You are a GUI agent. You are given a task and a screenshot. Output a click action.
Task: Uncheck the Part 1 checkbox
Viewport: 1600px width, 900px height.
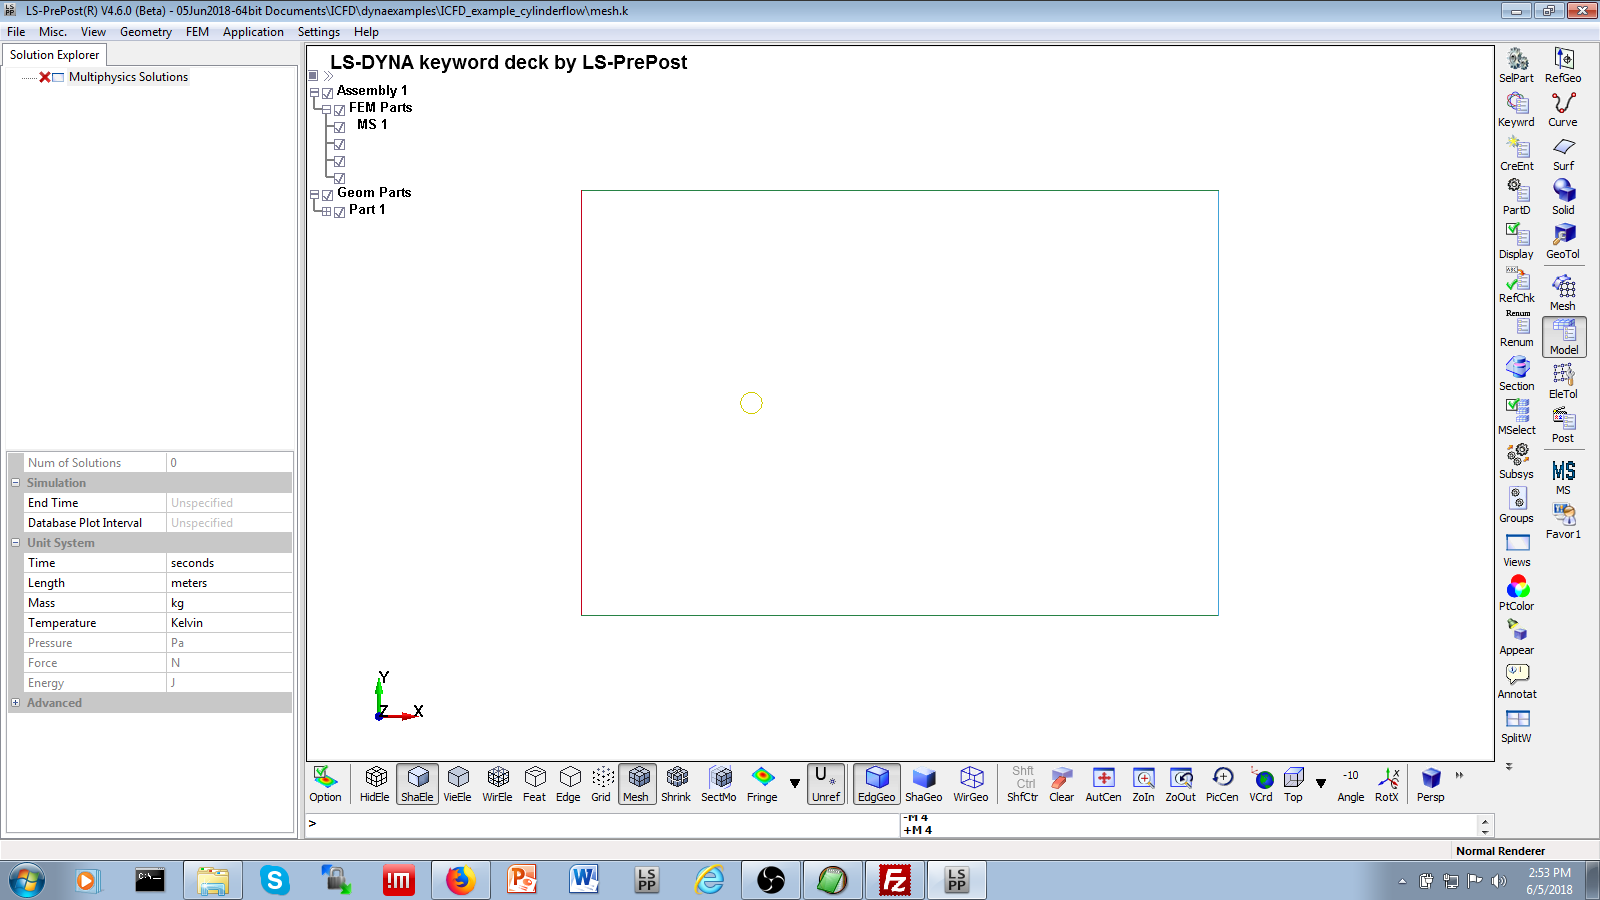pyautogui.click(x=339, y=211)
